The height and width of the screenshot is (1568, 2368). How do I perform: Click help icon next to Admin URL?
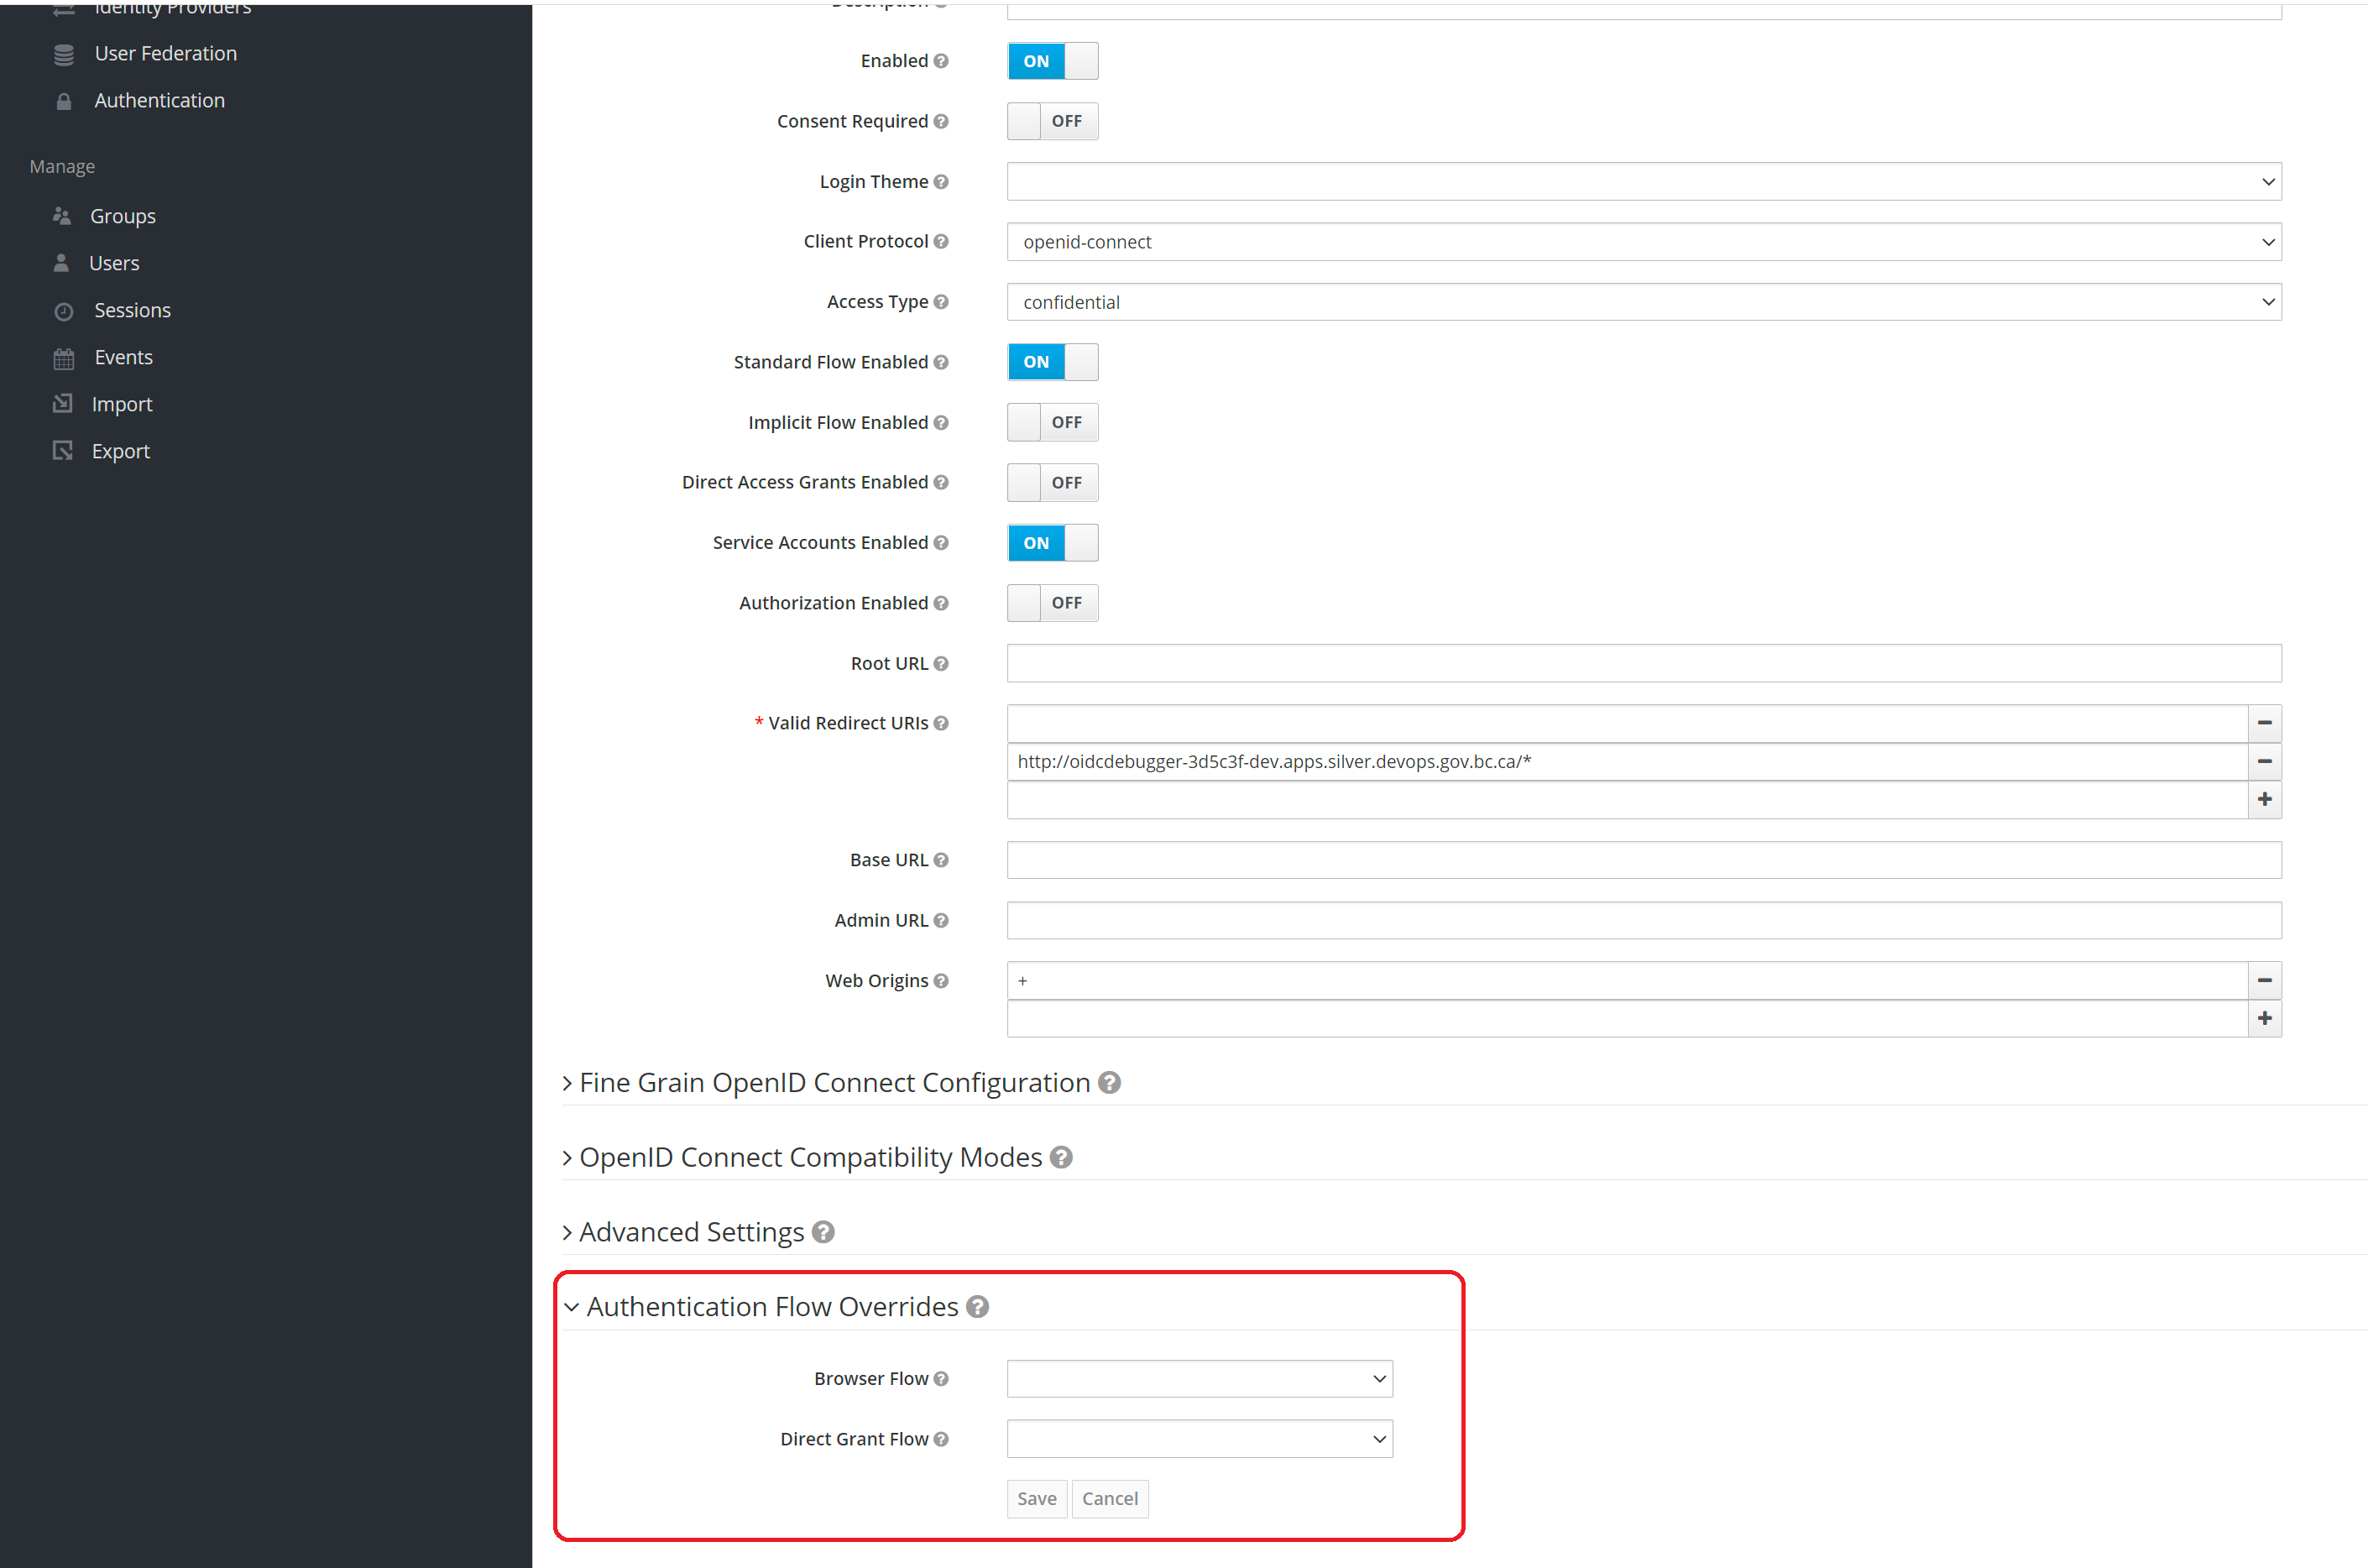pos(941,920)
